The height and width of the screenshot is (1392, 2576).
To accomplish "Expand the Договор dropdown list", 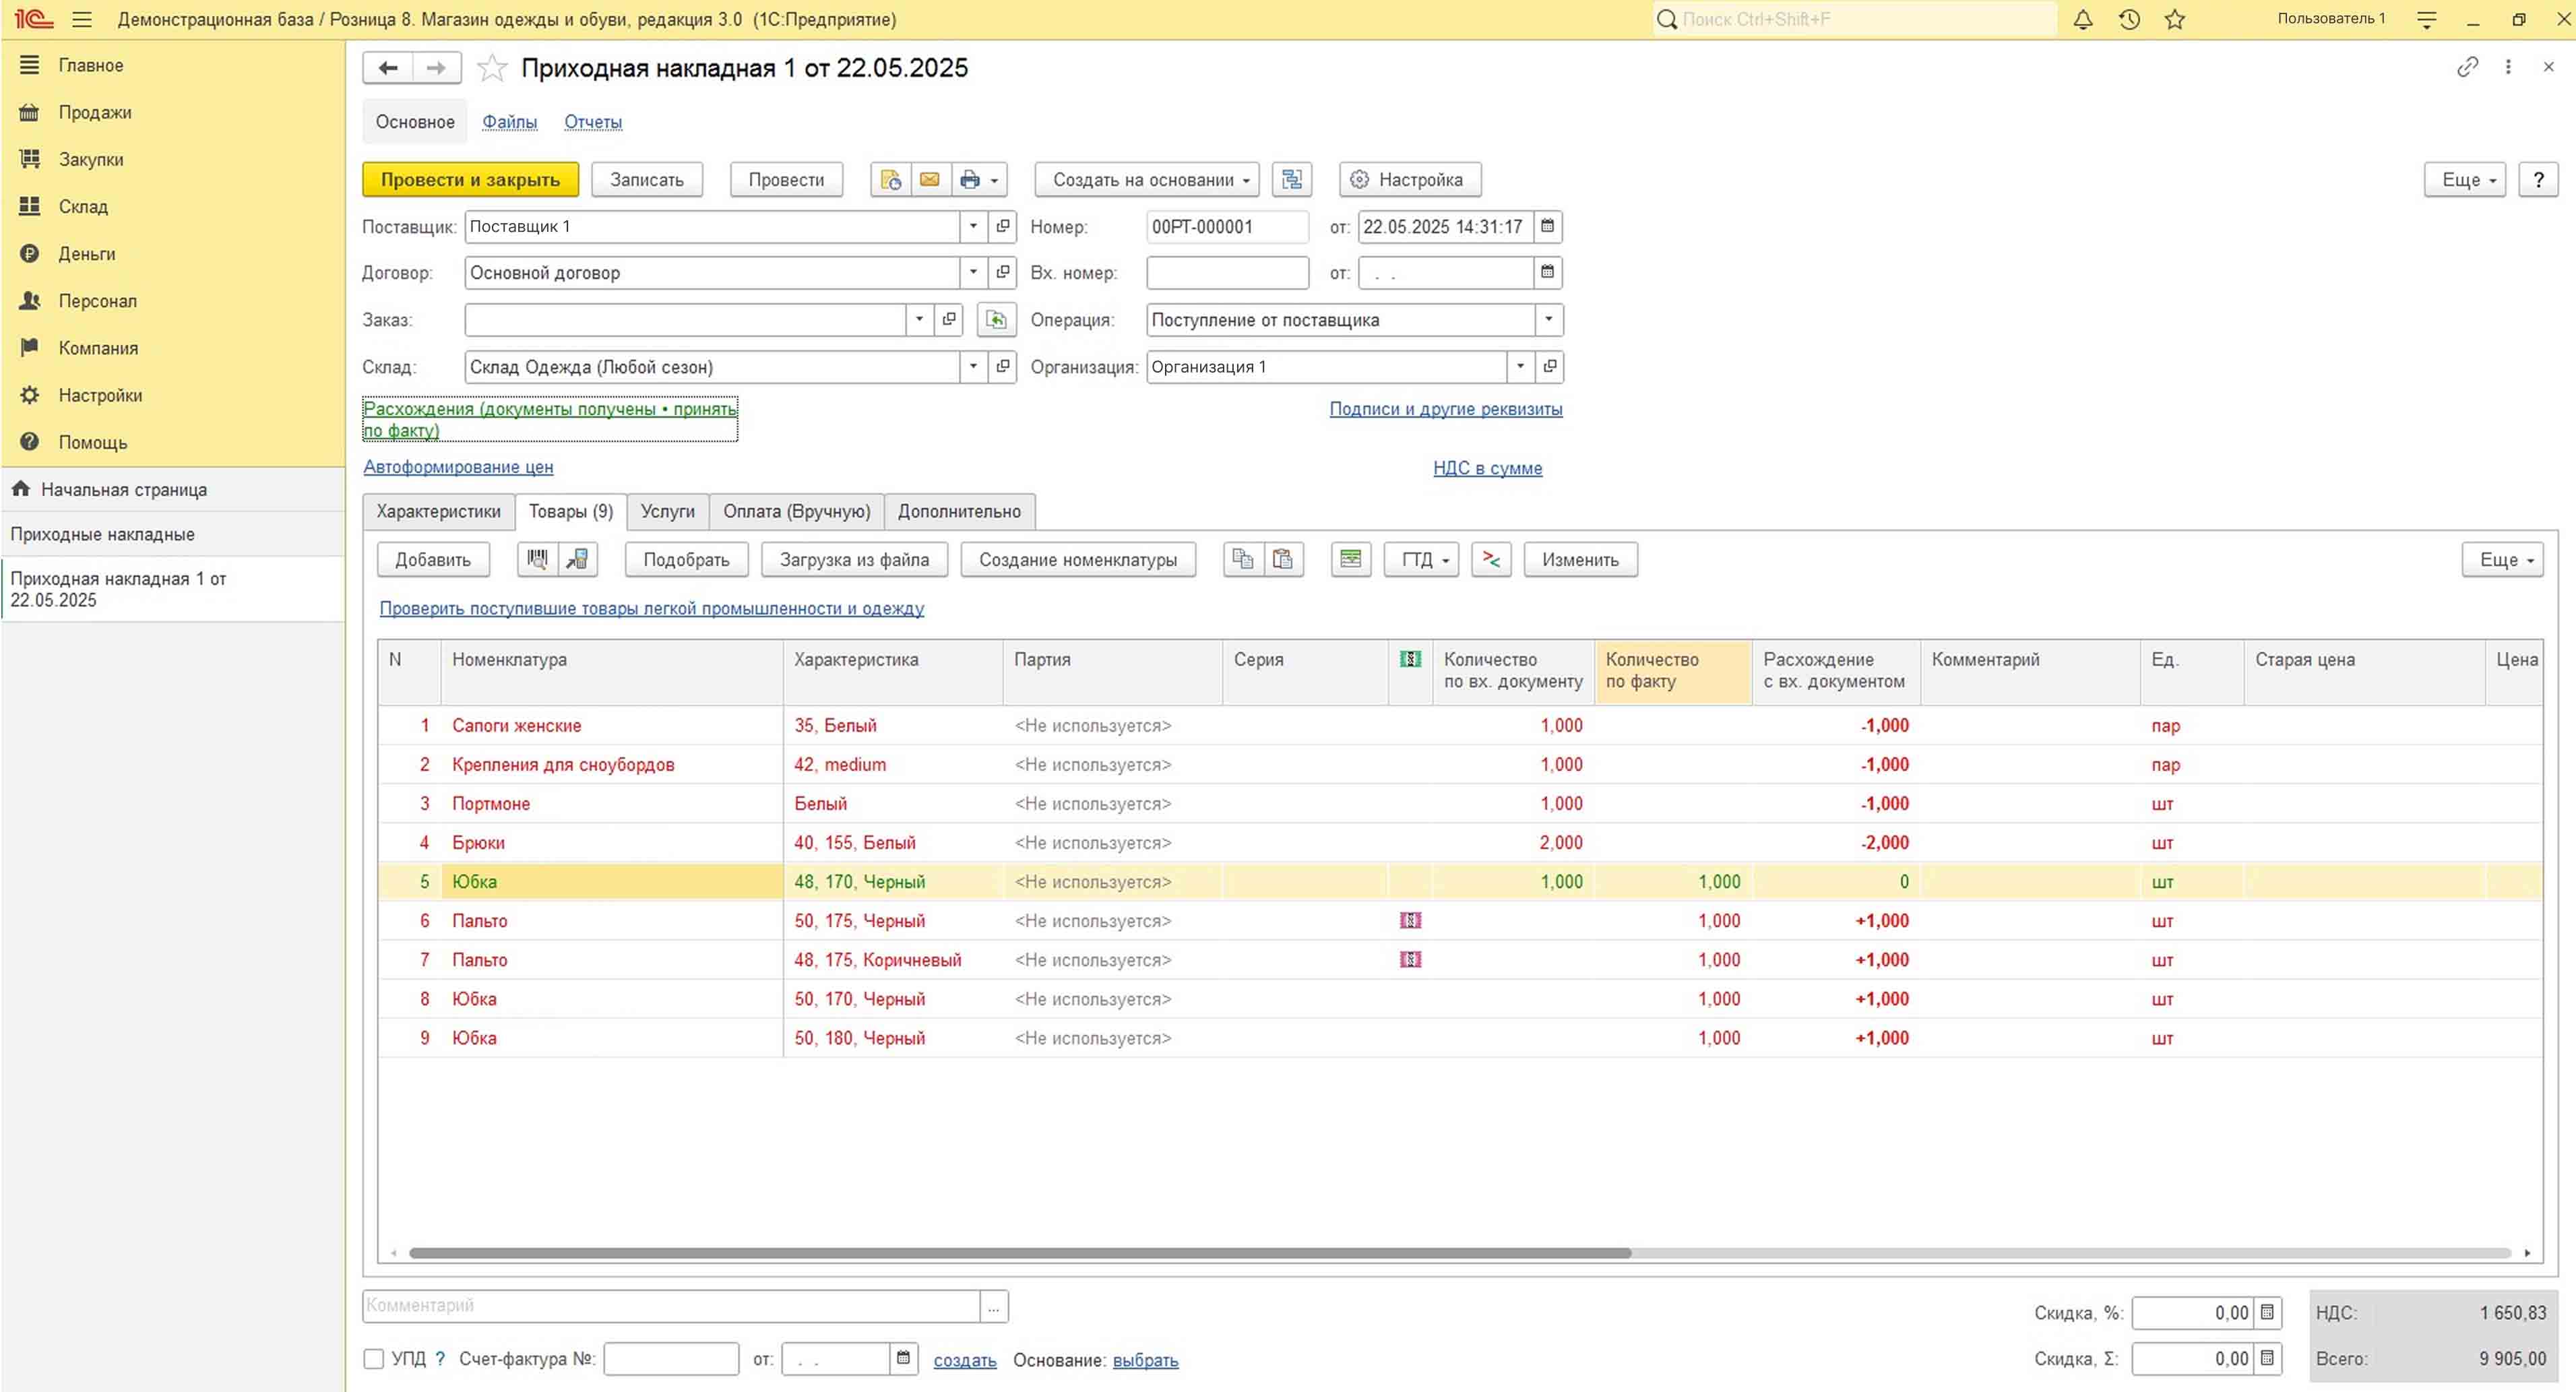I will coord(973,273).
